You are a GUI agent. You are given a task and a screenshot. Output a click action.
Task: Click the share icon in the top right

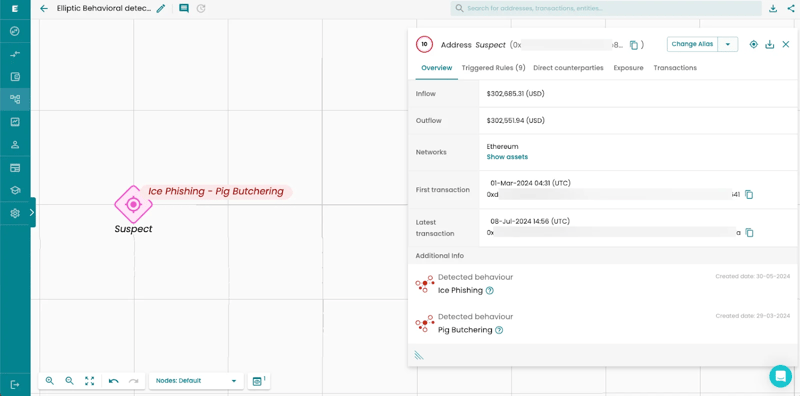pos(790,9)
